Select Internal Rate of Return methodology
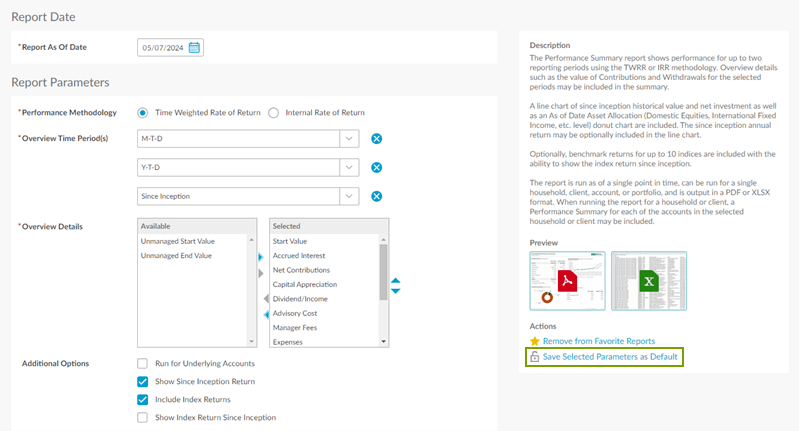799x431 pixels. 274,113
